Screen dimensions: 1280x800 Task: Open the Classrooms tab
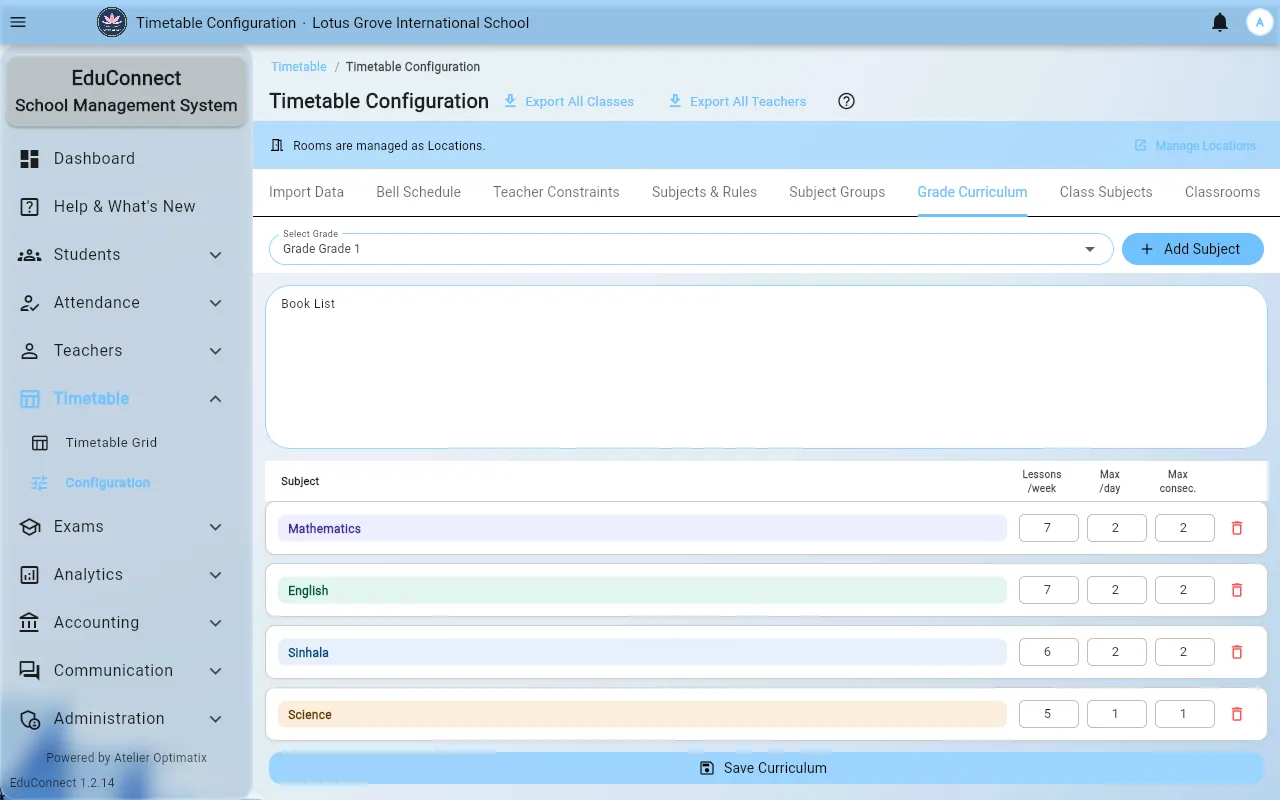[x=1222, y=192]
